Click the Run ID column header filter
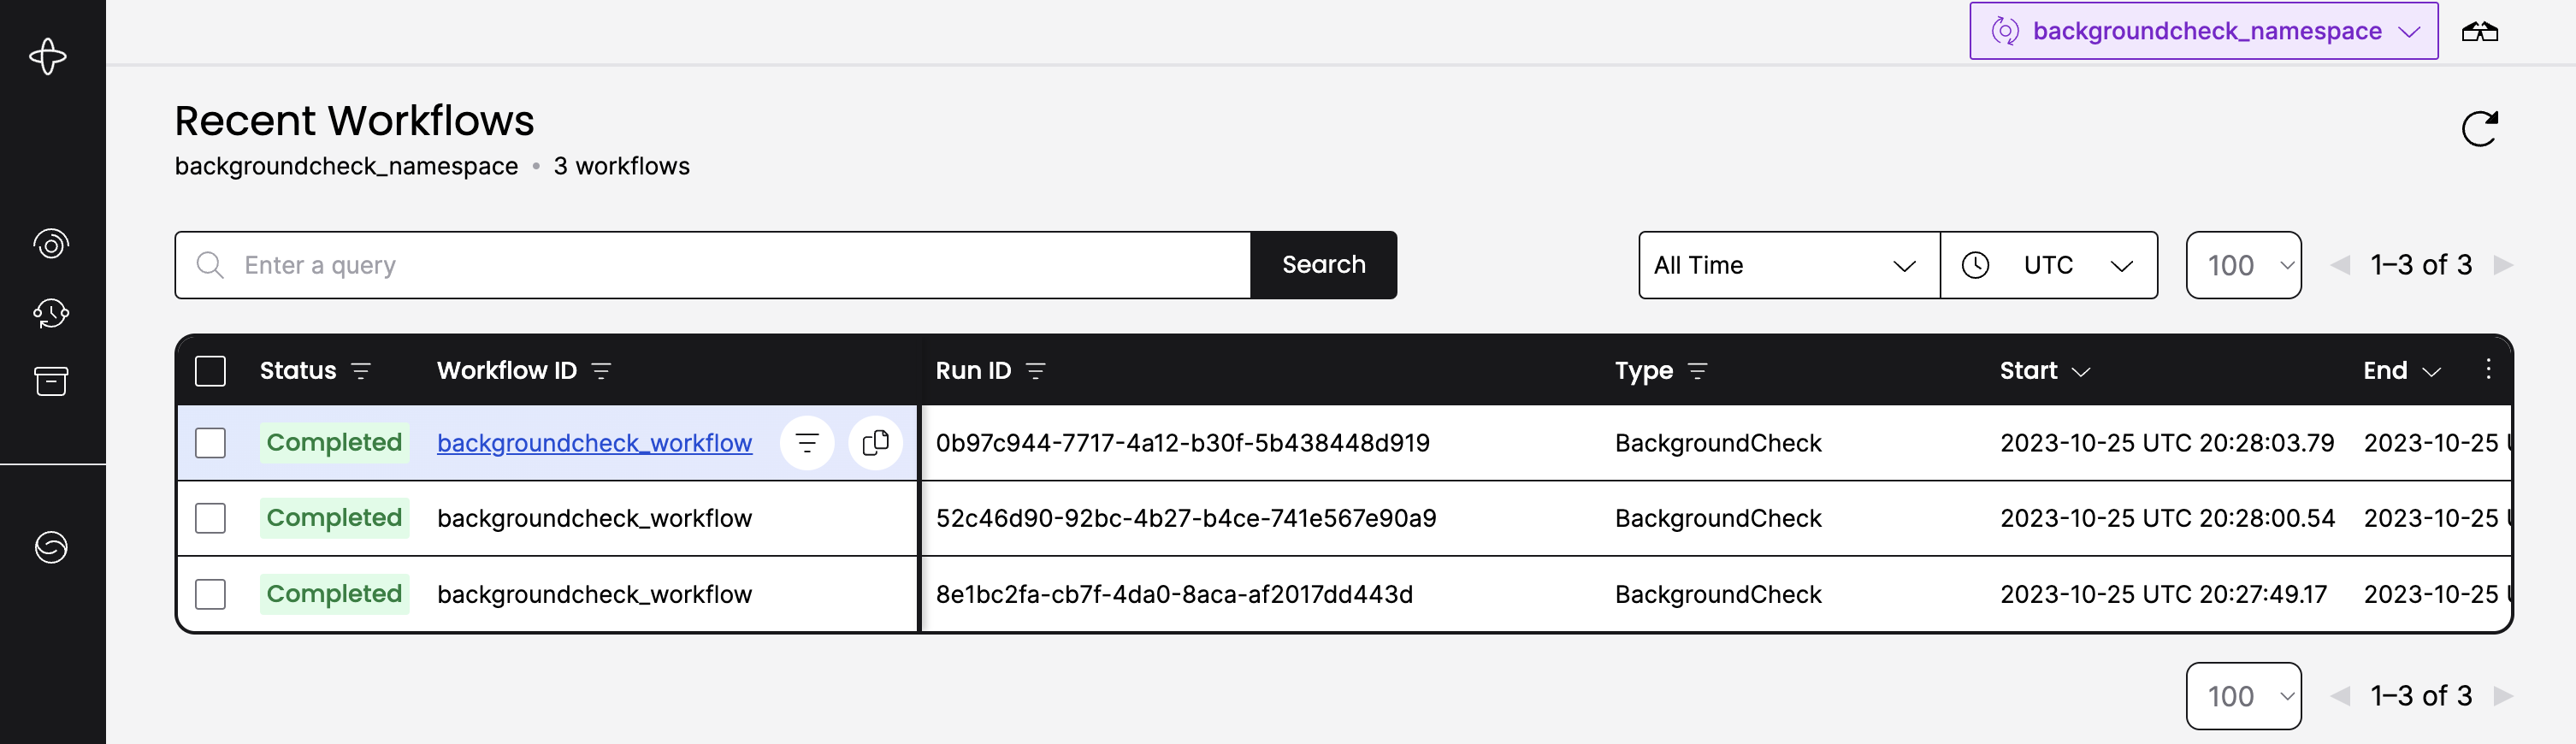2576x744 pixels. (x=1036, y=371)
